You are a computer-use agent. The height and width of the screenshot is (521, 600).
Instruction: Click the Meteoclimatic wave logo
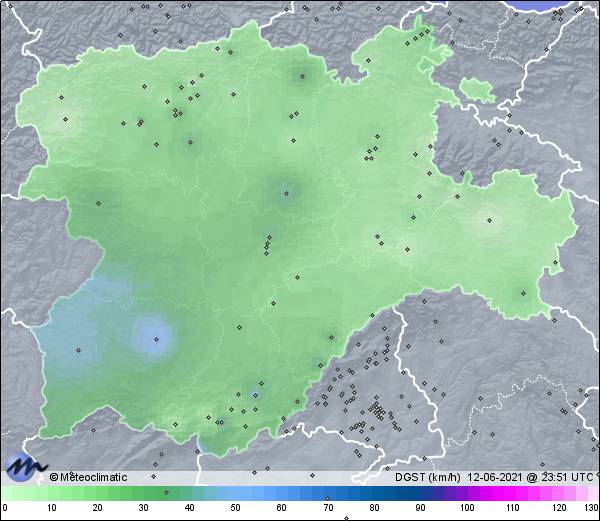(26, 466)
